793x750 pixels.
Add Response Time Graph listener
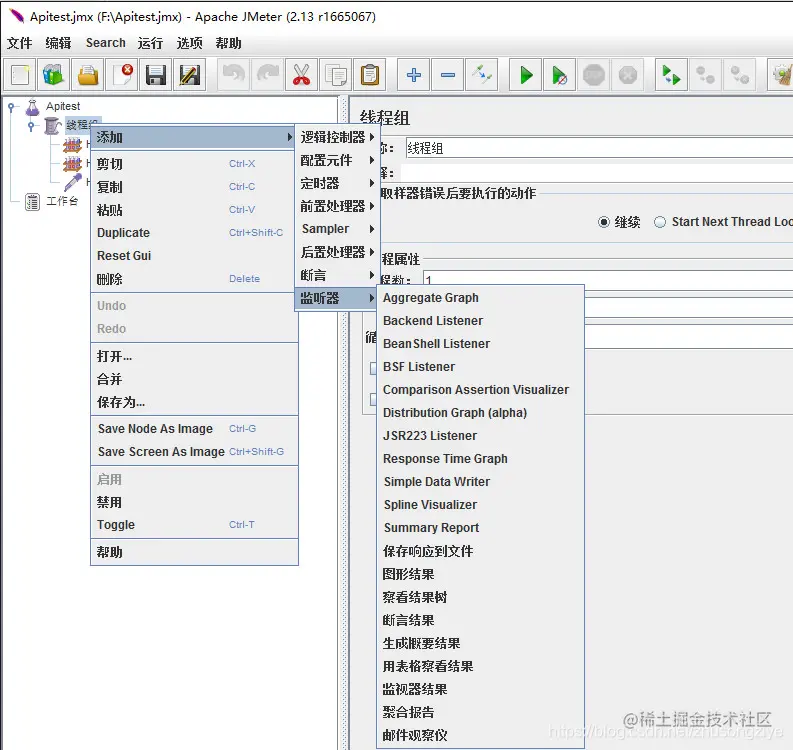[480, 459]
